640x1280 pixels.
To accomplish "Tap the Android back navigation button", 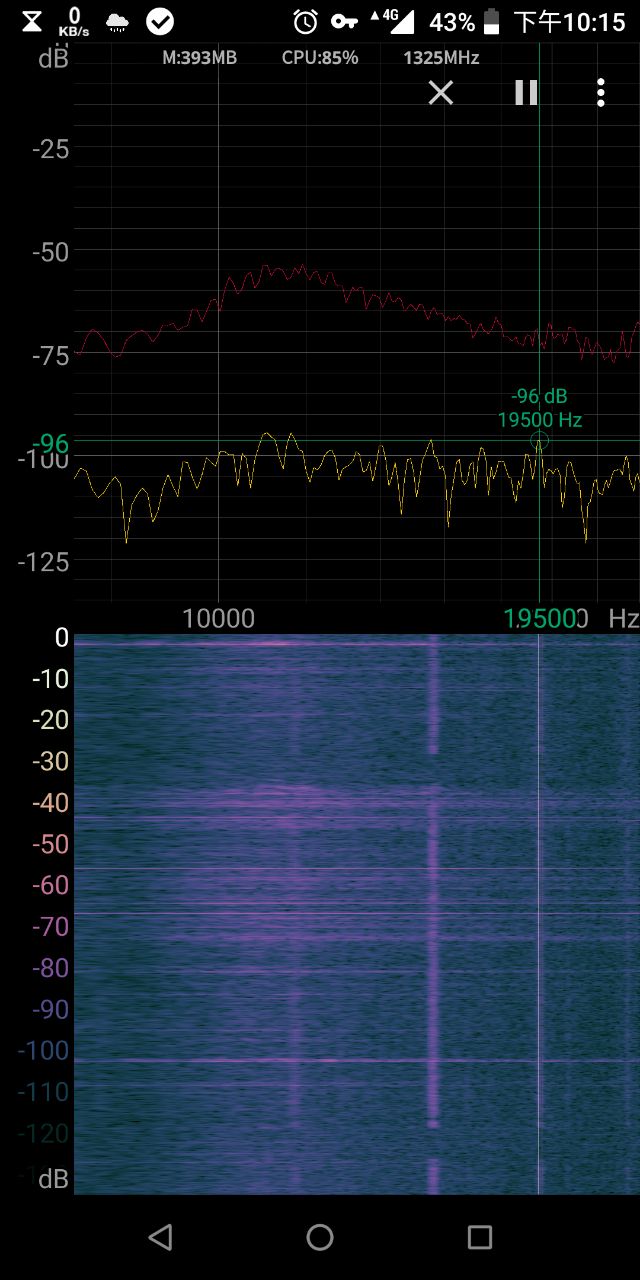I will tap(160, 1237).
